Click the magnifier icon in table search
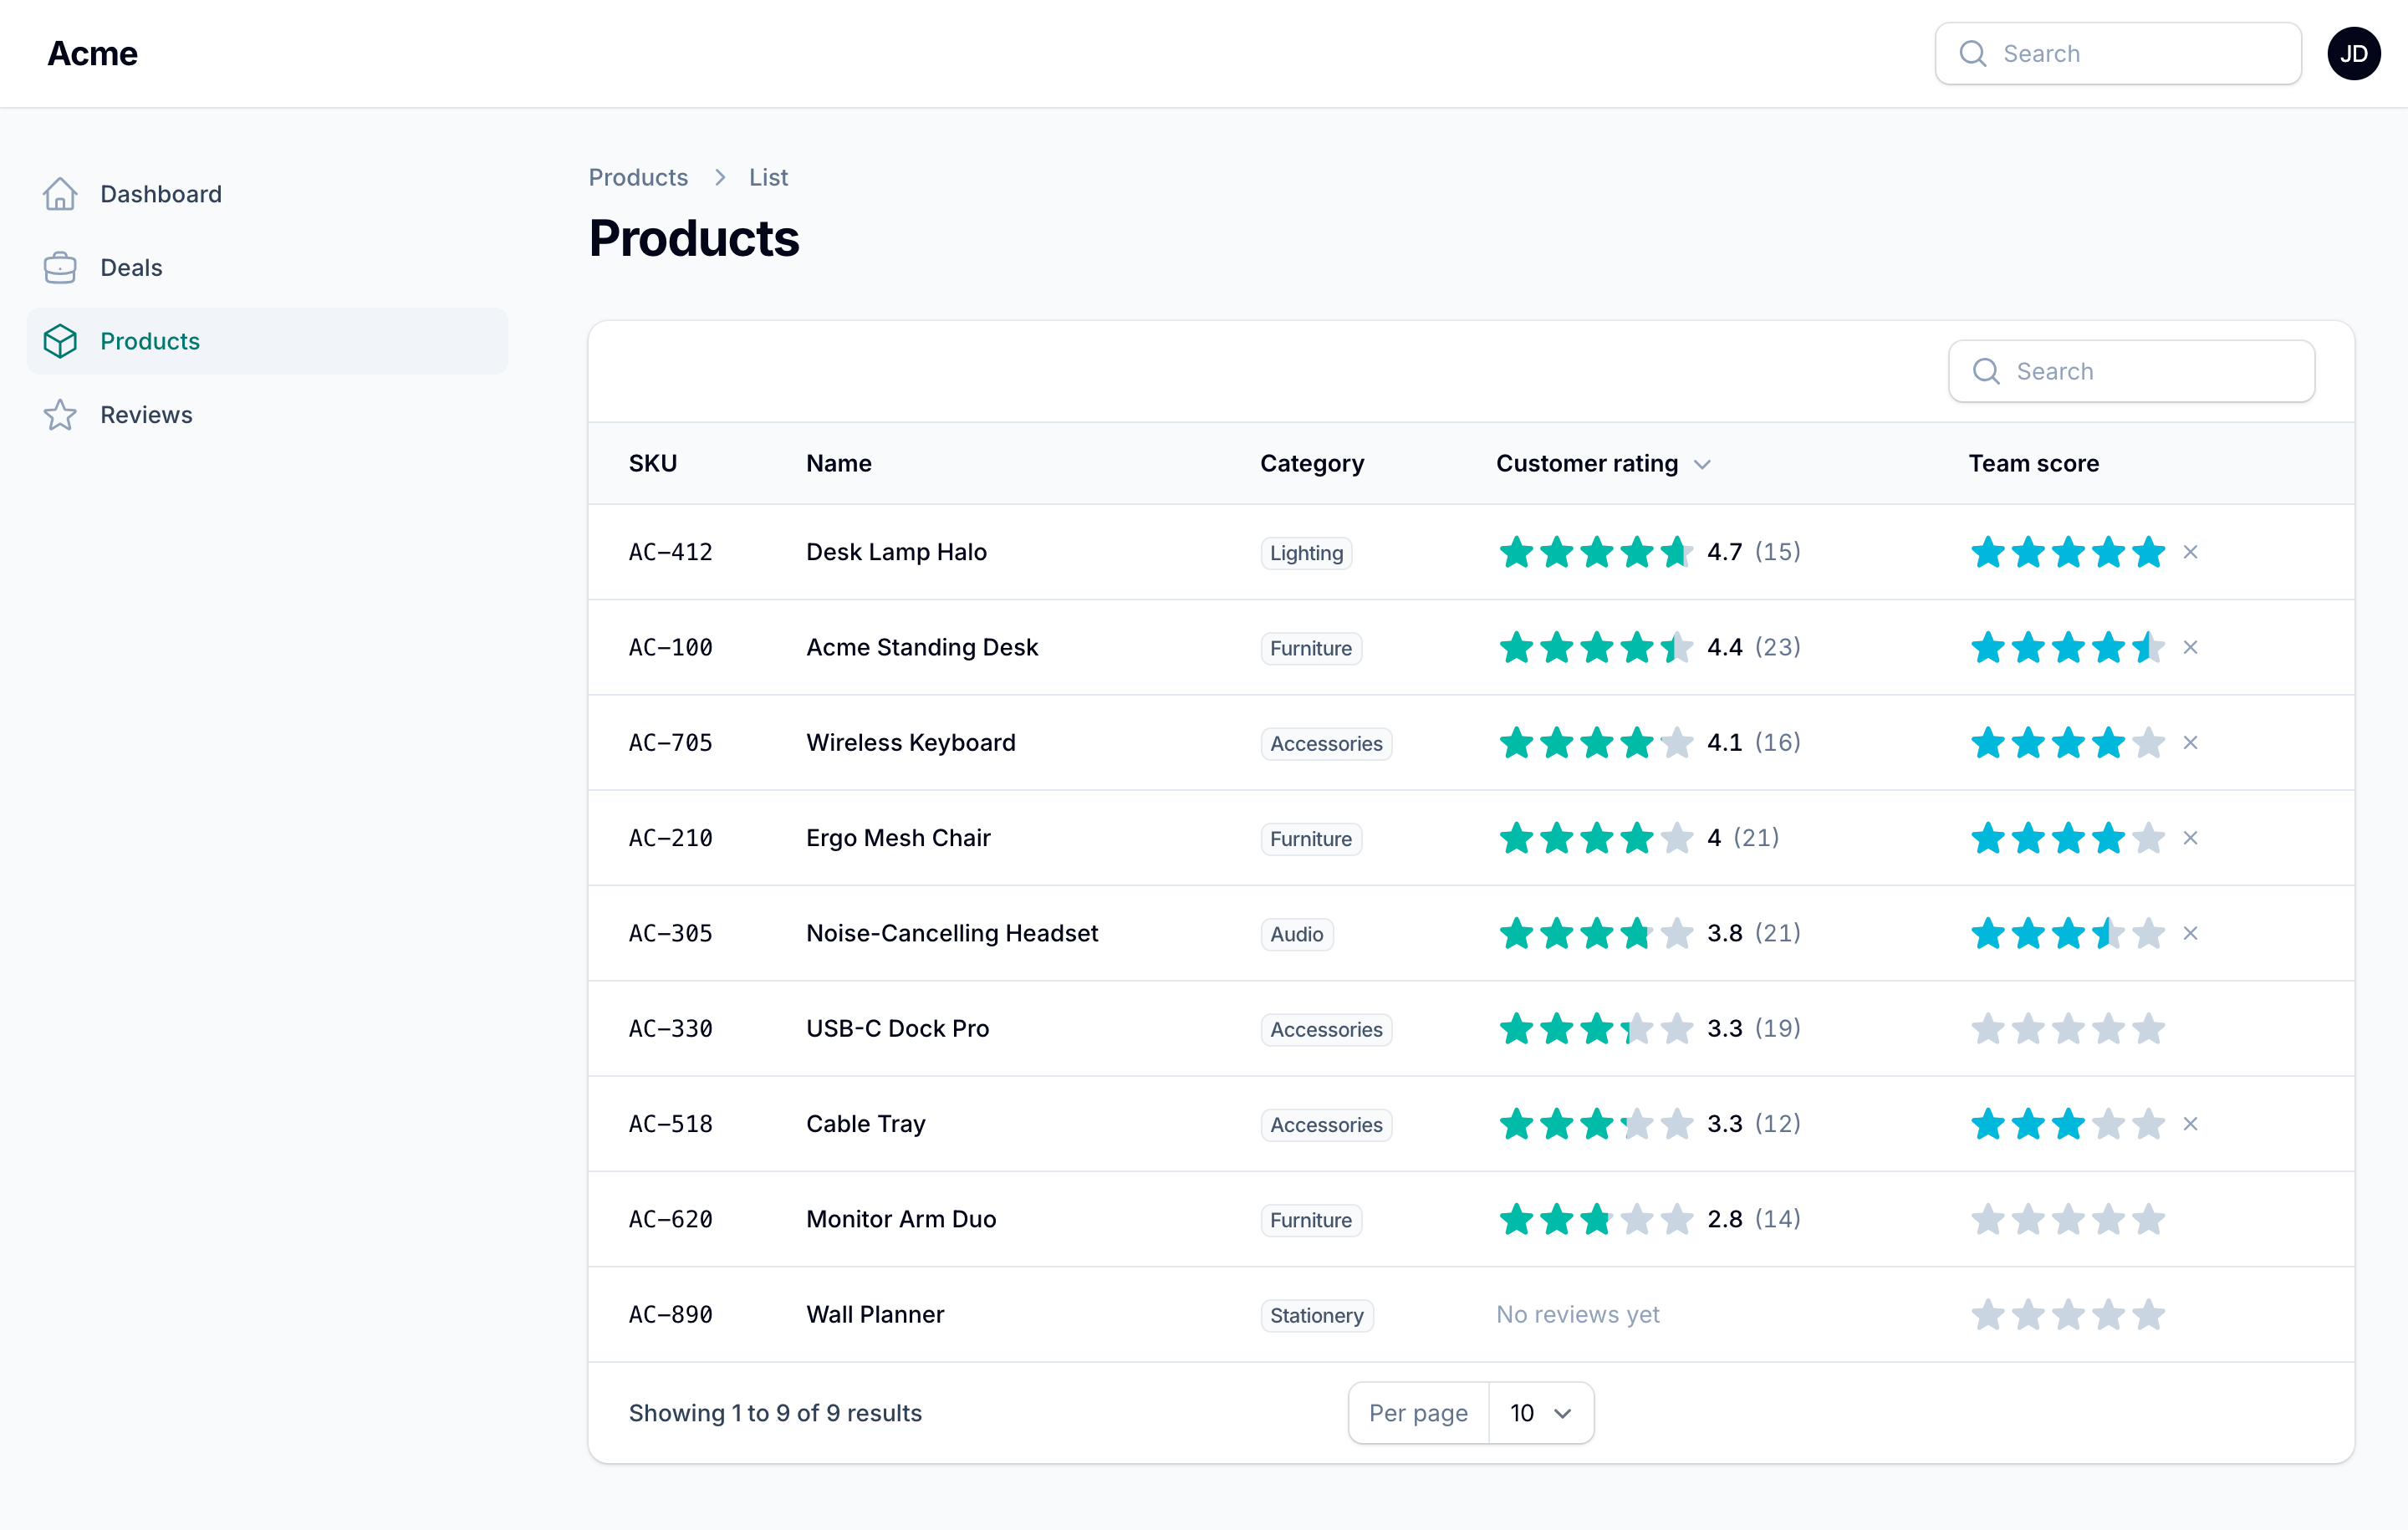This screenshot has width=2408, height=1530. pyautogui.click(x=1986, y=371)
